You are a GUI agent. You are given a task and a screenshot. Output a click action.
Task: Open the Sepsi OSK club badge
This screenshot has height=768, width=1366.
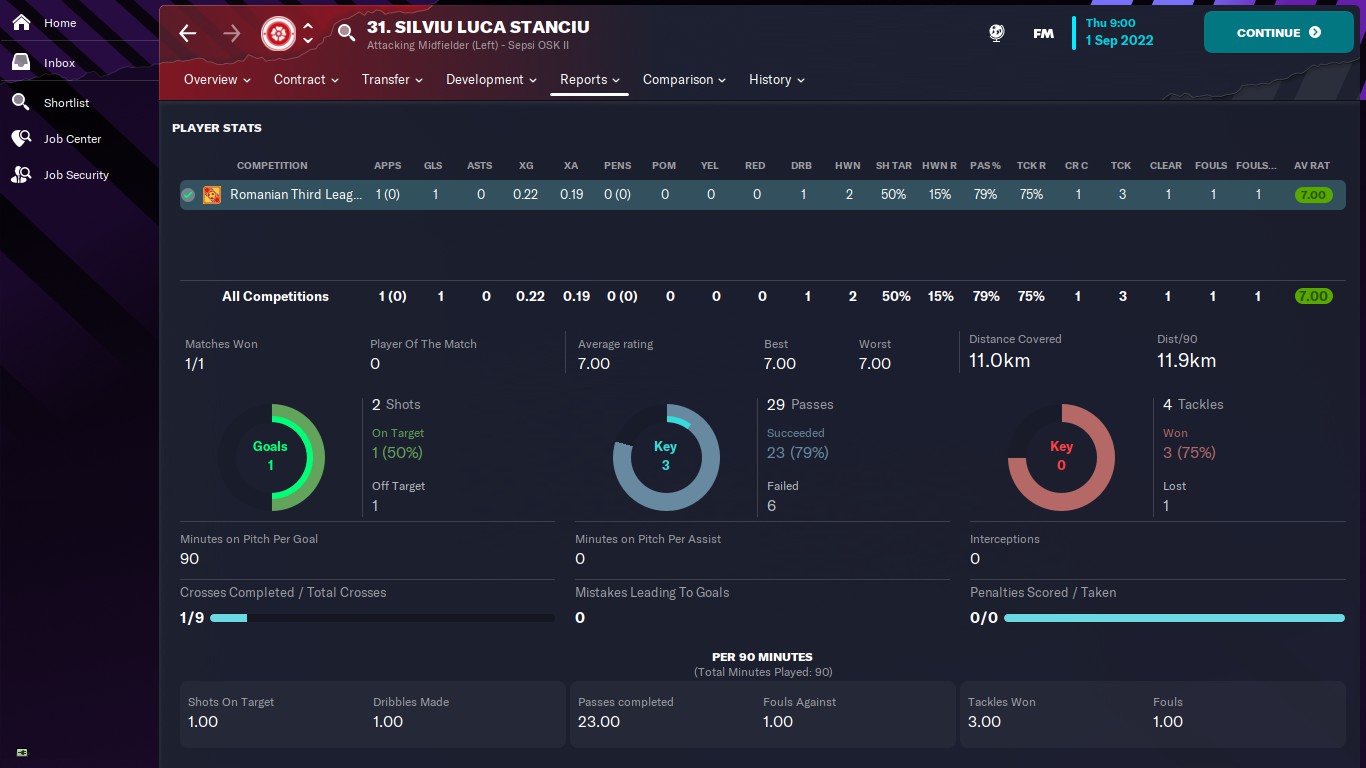pyautogui.click(x=276, y=33)
